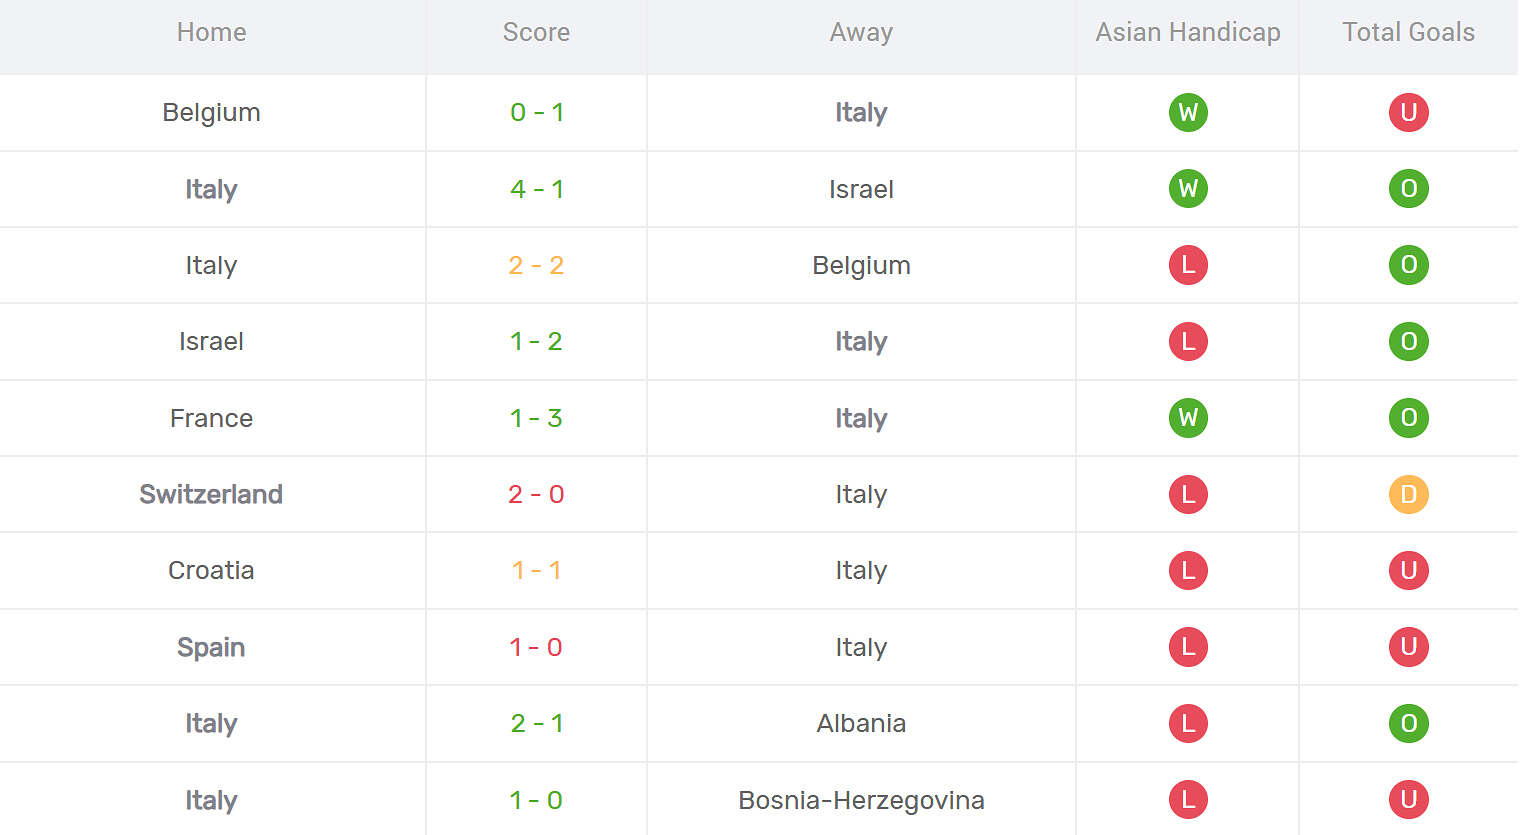
Task: Open the Albania team link
Action: (x=861, y=723)
